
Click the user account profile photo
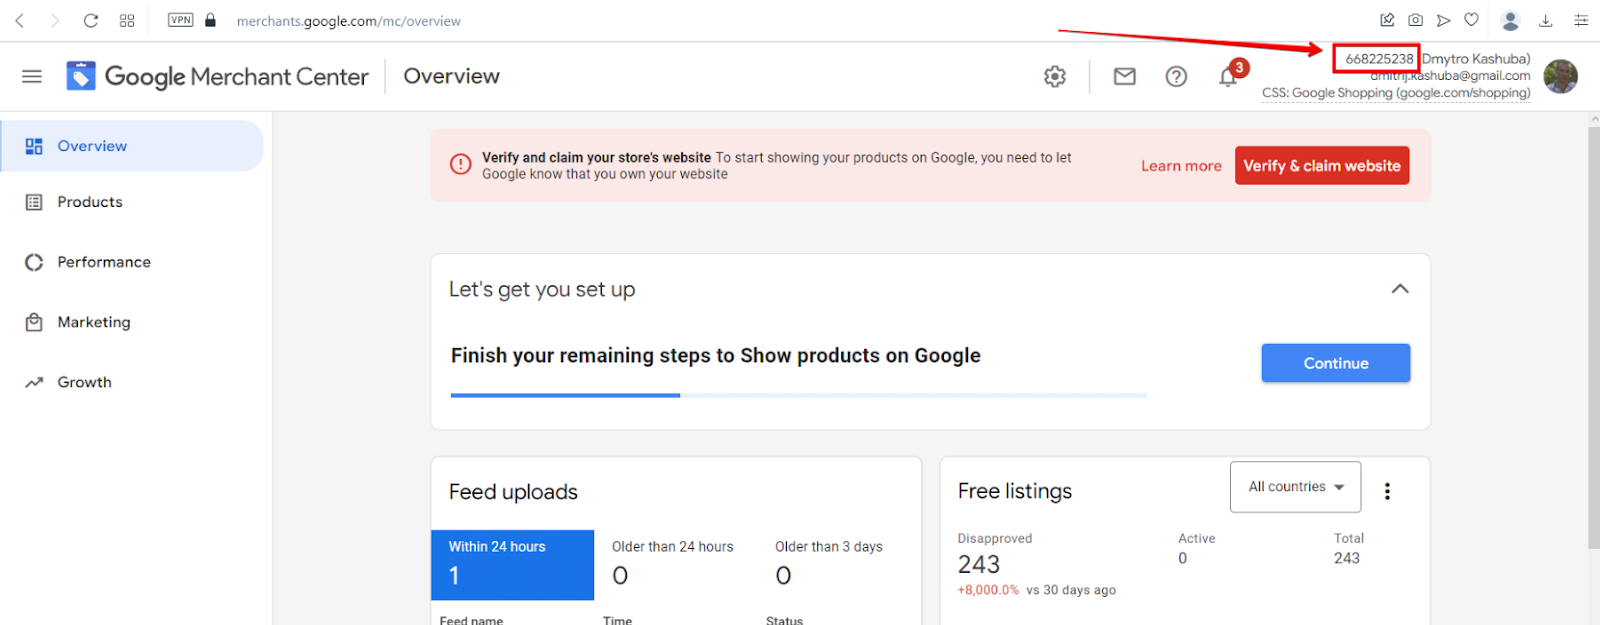point(1560,76)
